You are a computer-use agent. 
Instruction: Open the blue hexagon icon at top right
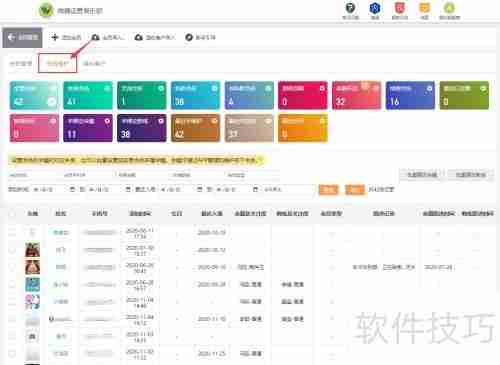(x=375, y=8)
